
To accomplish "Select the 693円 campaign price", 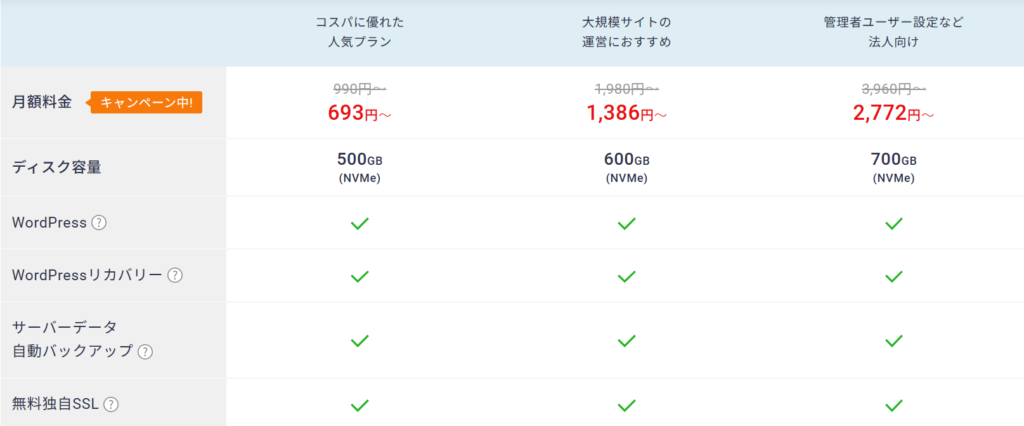I will (x=359, y=114).
